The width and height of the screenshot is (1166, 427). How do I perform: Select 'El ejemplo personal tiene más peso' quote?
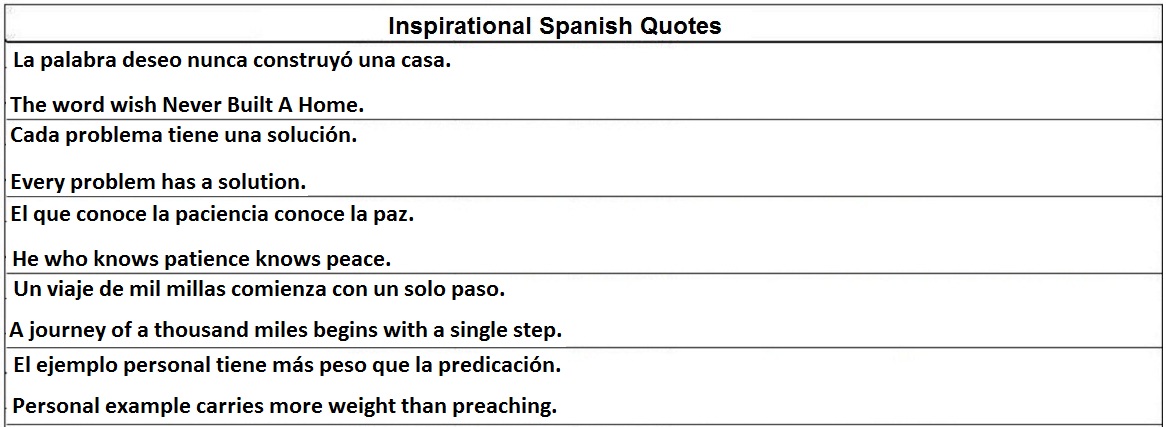click(x=286, y=365)
